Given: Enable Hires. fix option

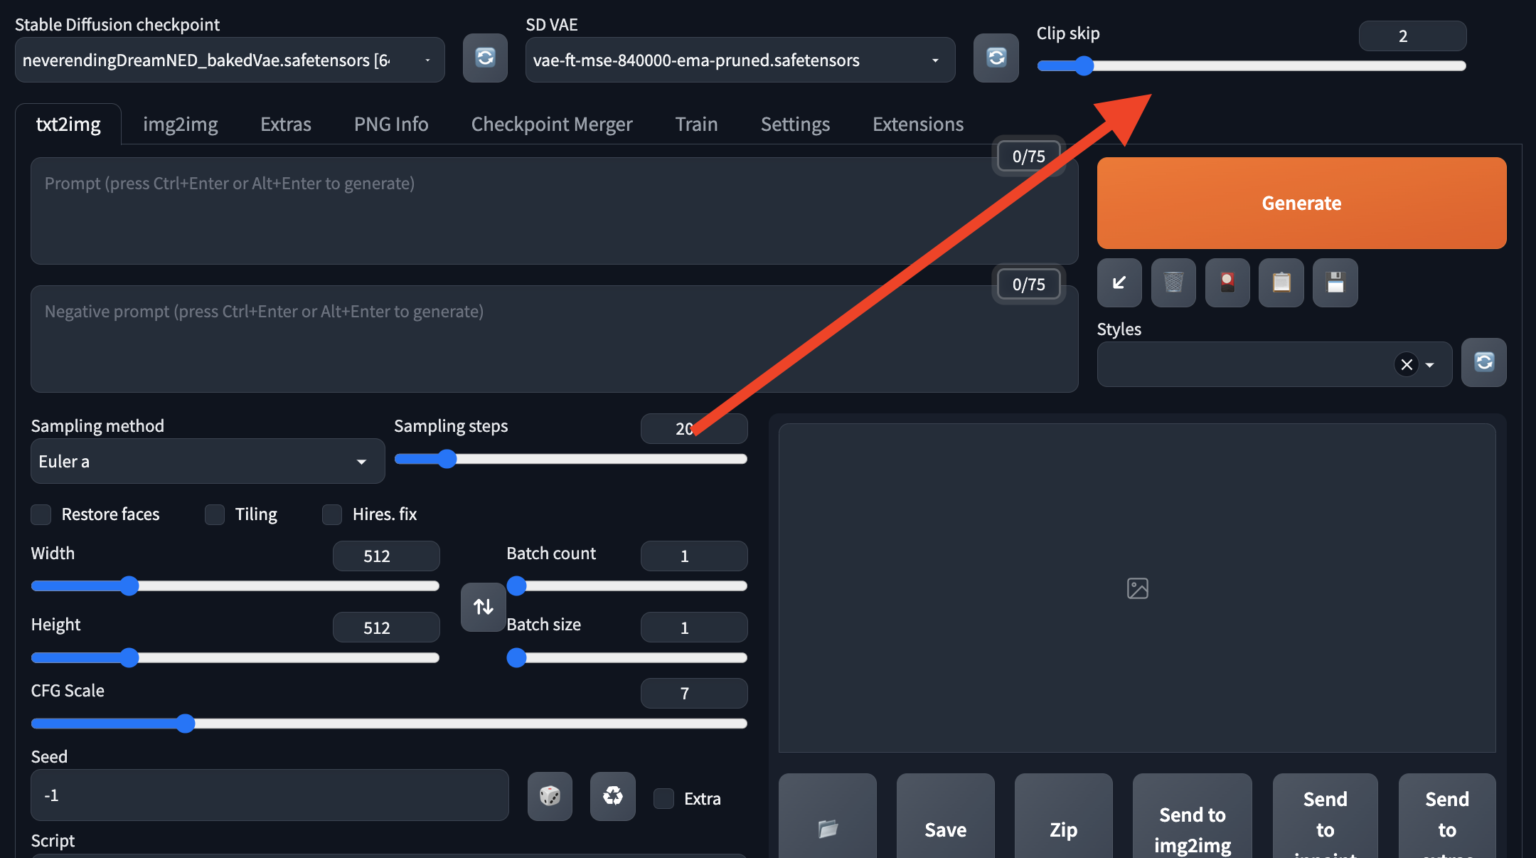Looking at the screenshot, I should (332, 515).
